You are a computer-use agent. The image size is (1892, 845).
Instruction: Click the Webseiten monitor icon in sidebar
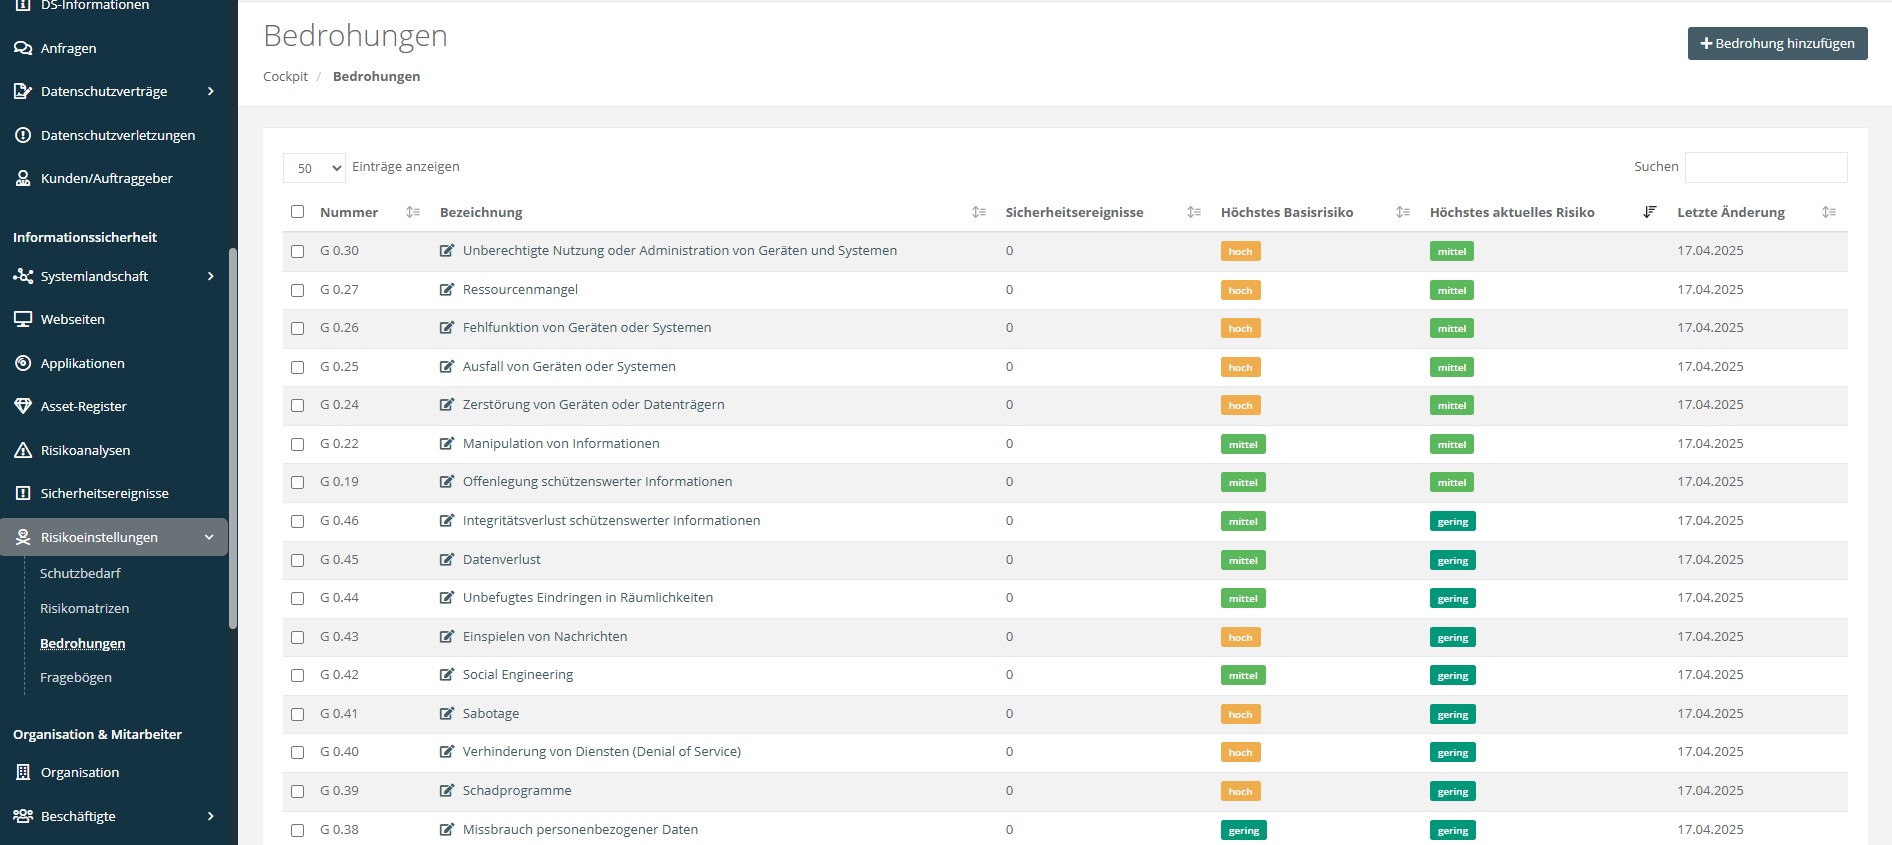pyautogui.click(x=23, y=319)
